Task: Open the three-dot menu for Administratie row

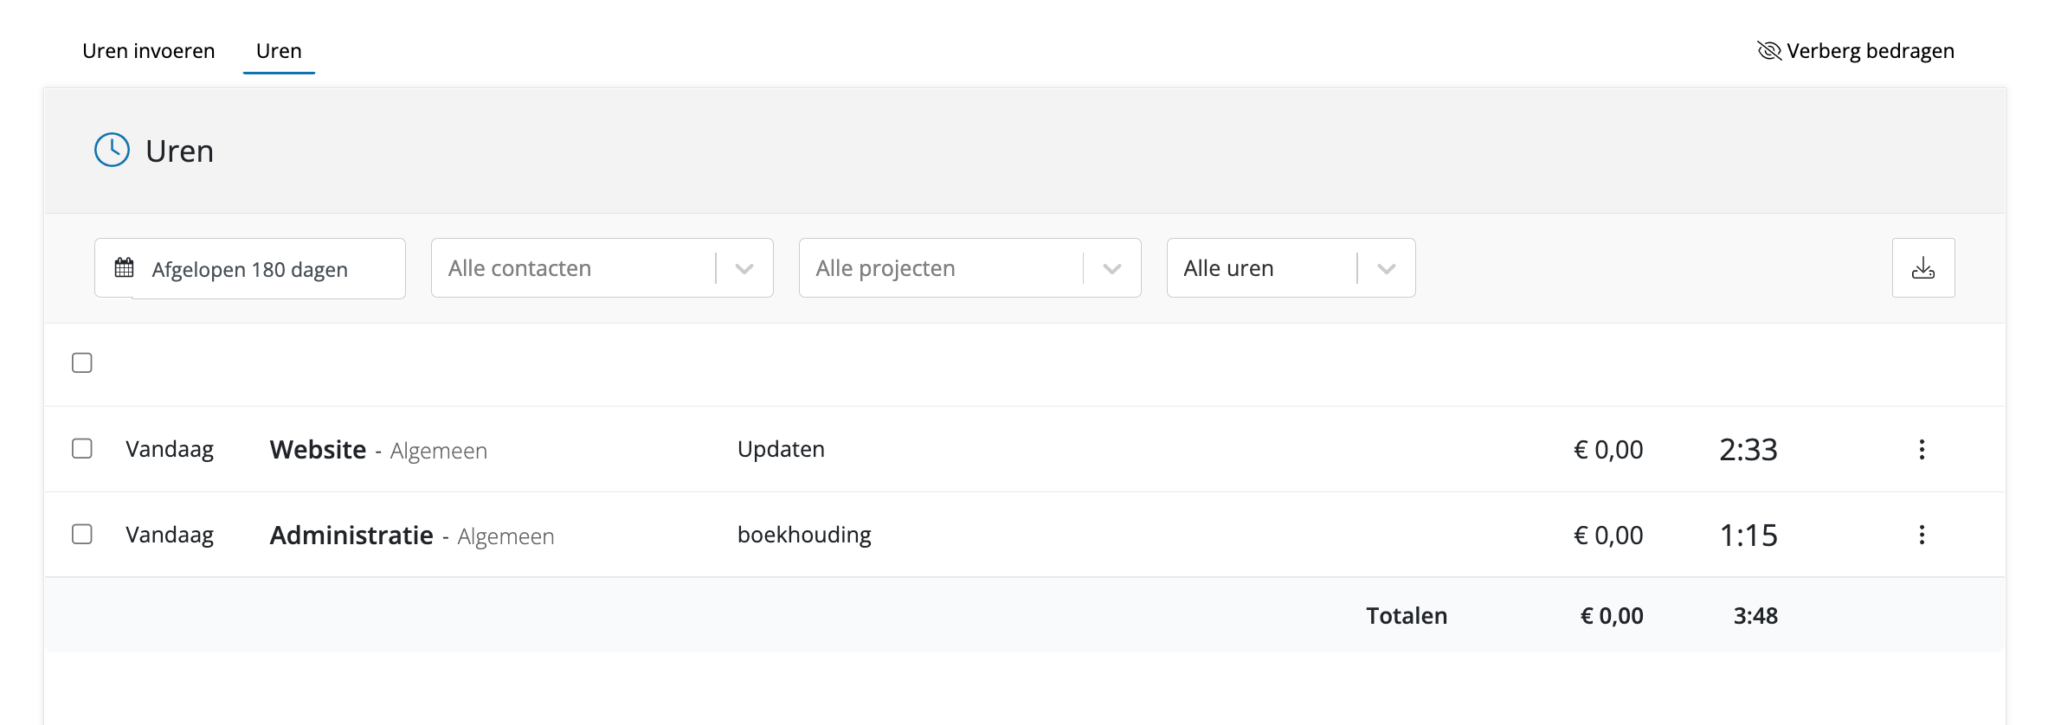Action: click(1921, 535)
